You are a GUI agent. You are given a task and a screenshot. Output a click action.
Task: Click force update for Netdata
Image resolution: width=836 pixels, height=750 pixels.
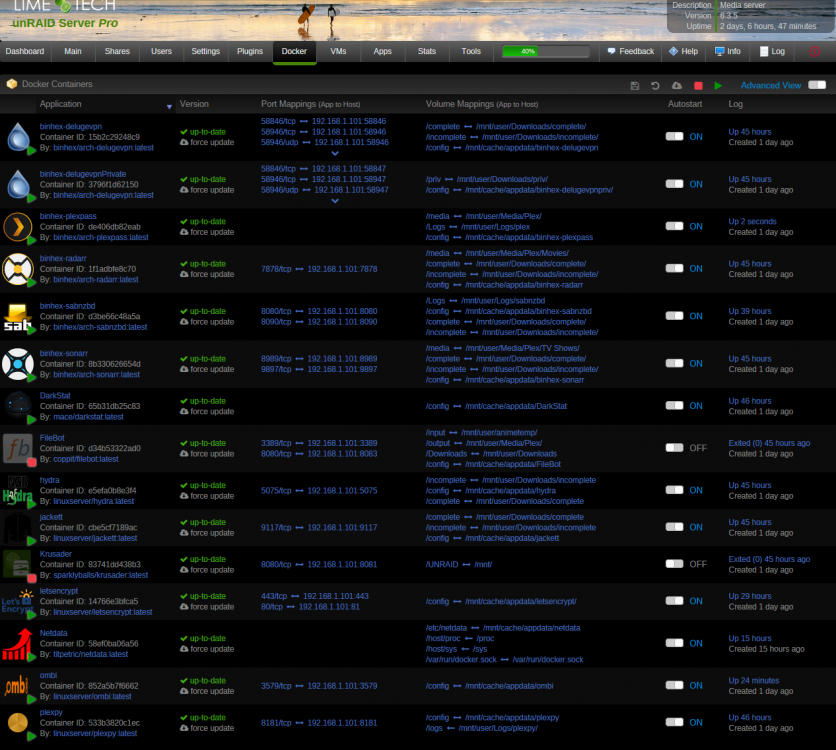coord(207,649)
